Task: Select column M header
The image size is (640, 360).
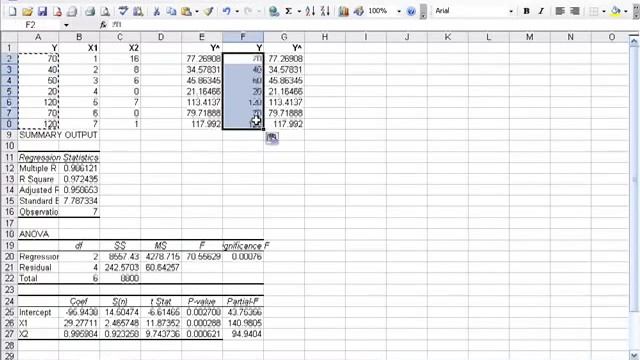Action: (529, 37)
